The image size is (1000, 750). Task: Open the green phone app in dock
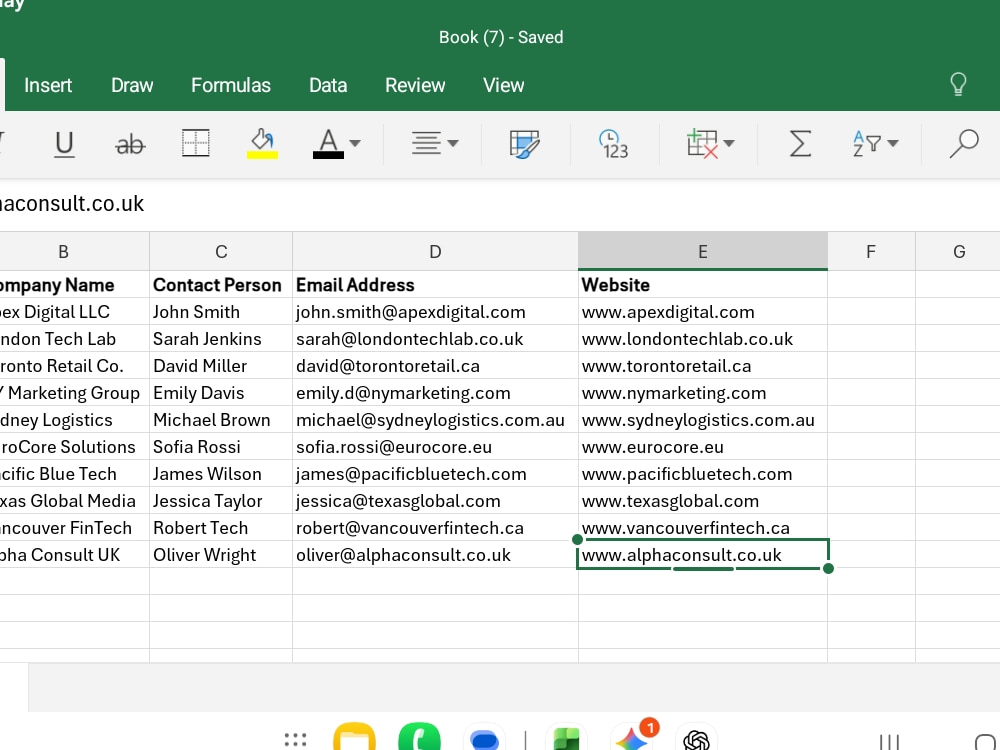[420, 737]
